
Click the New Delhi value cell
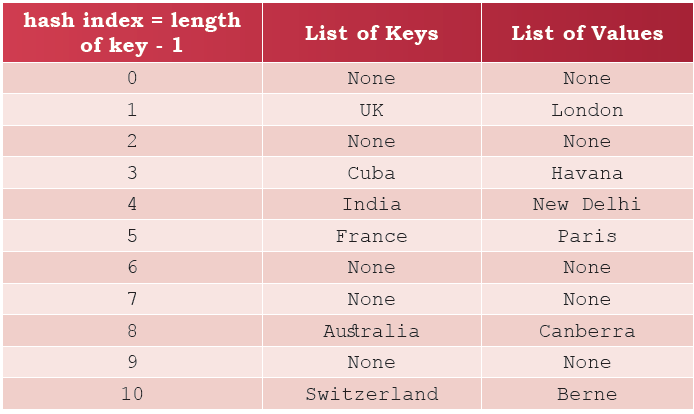587,204
